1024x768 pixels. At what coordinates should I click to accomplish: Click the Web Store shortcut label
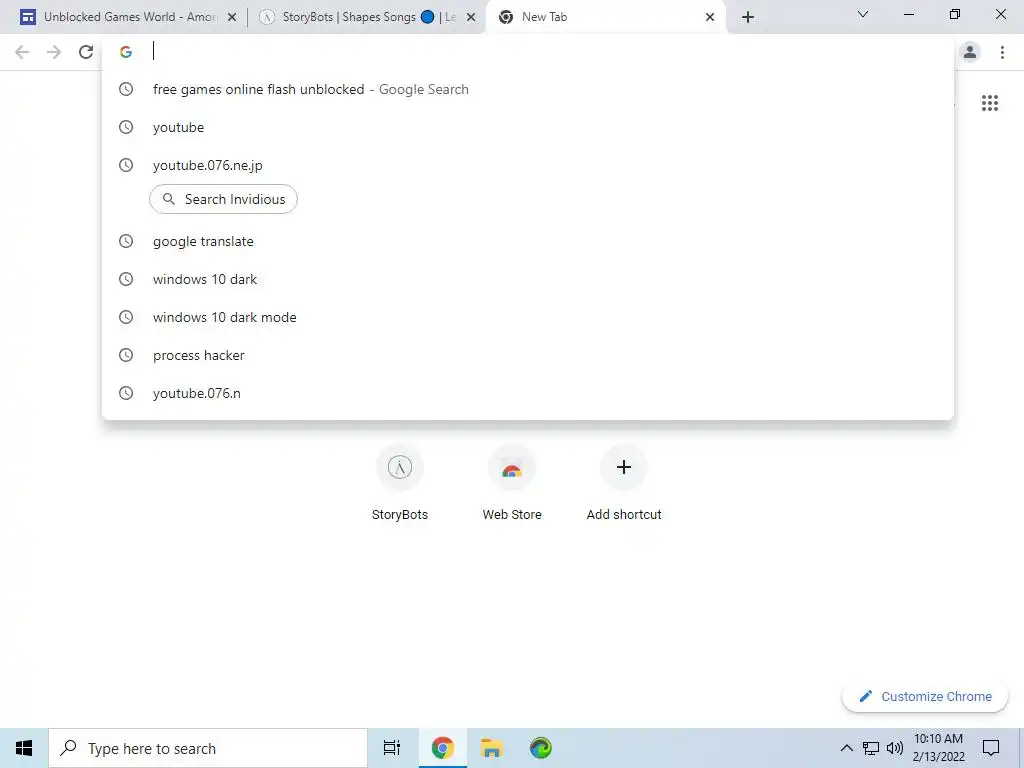pyautogui.click(x=512, y=515)
